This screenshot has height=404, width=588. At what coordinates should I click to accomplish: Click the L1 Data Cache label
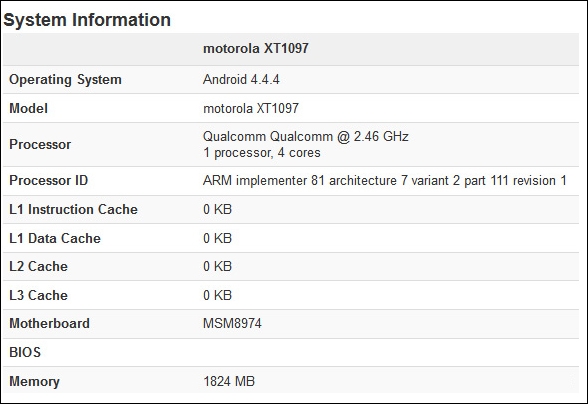pyautogui.click(x=55, y=238)
